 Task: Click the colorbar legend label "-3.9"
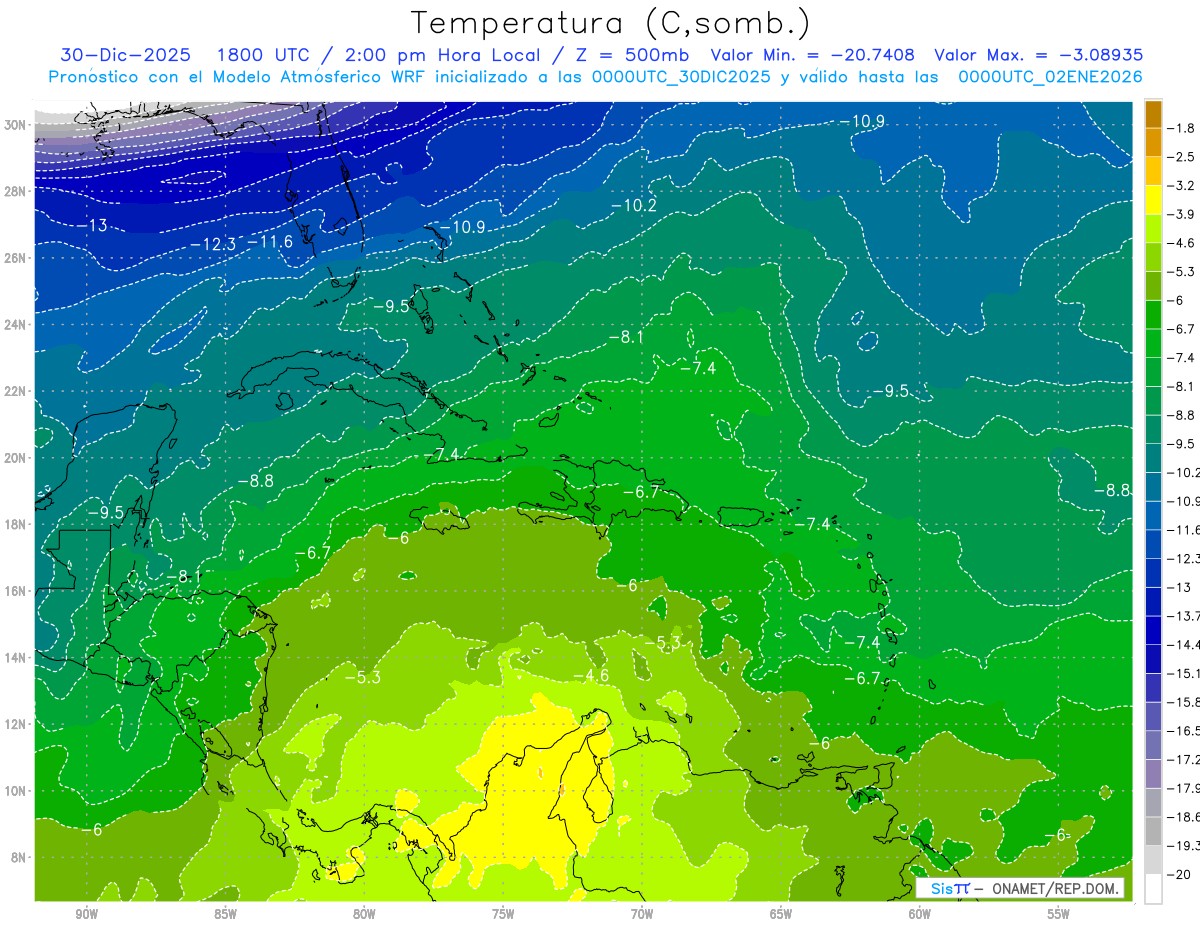1182,214
